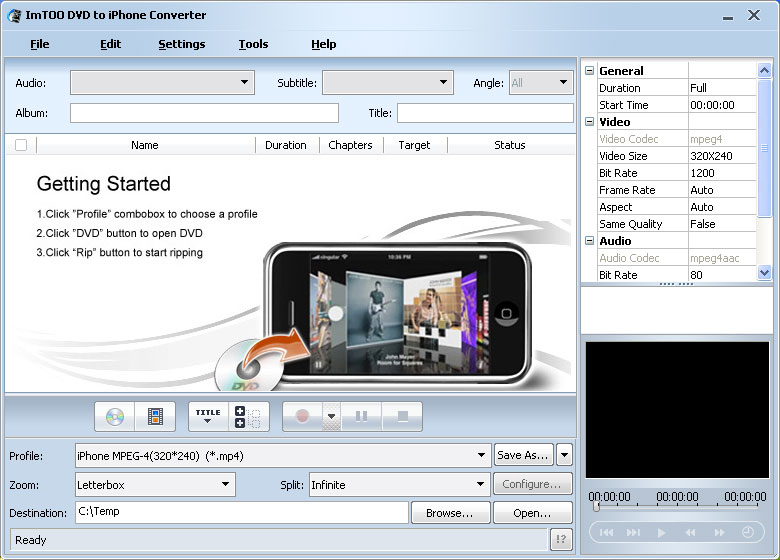780x560 pixels.
Task: Toggle the select-all checkbox in list header
Action: tap(21, 145)
